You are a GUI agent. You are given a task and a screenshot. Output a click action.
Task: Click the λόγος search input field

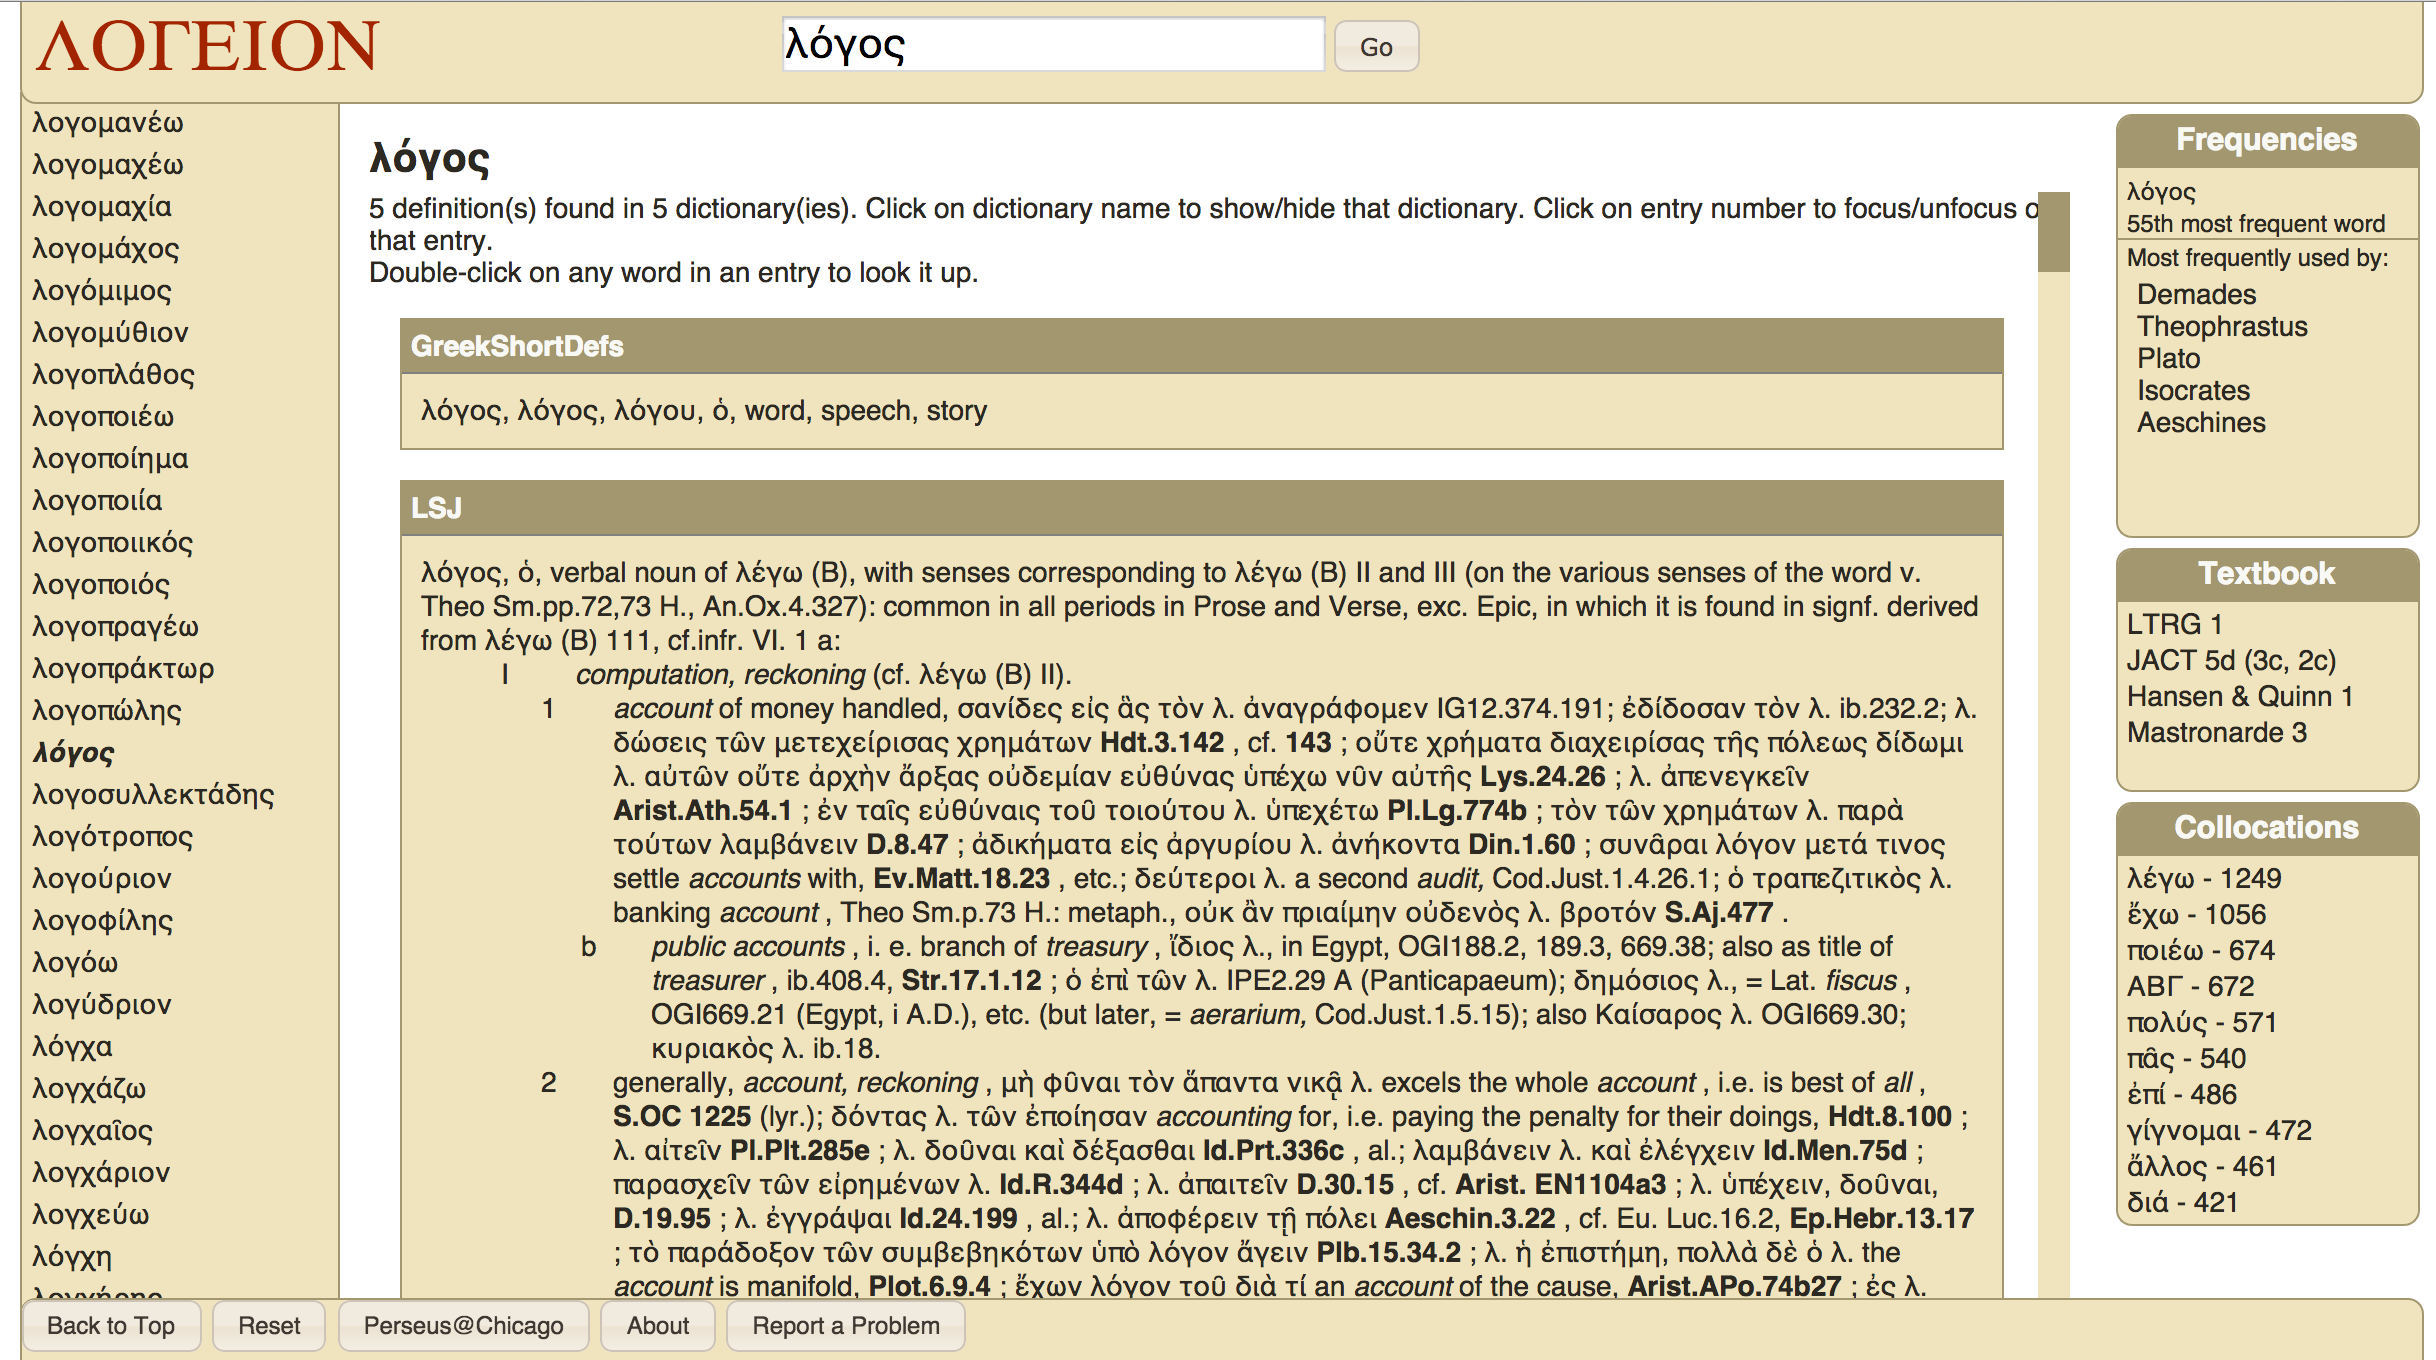pyautogui.click(x=1052, y=45)
